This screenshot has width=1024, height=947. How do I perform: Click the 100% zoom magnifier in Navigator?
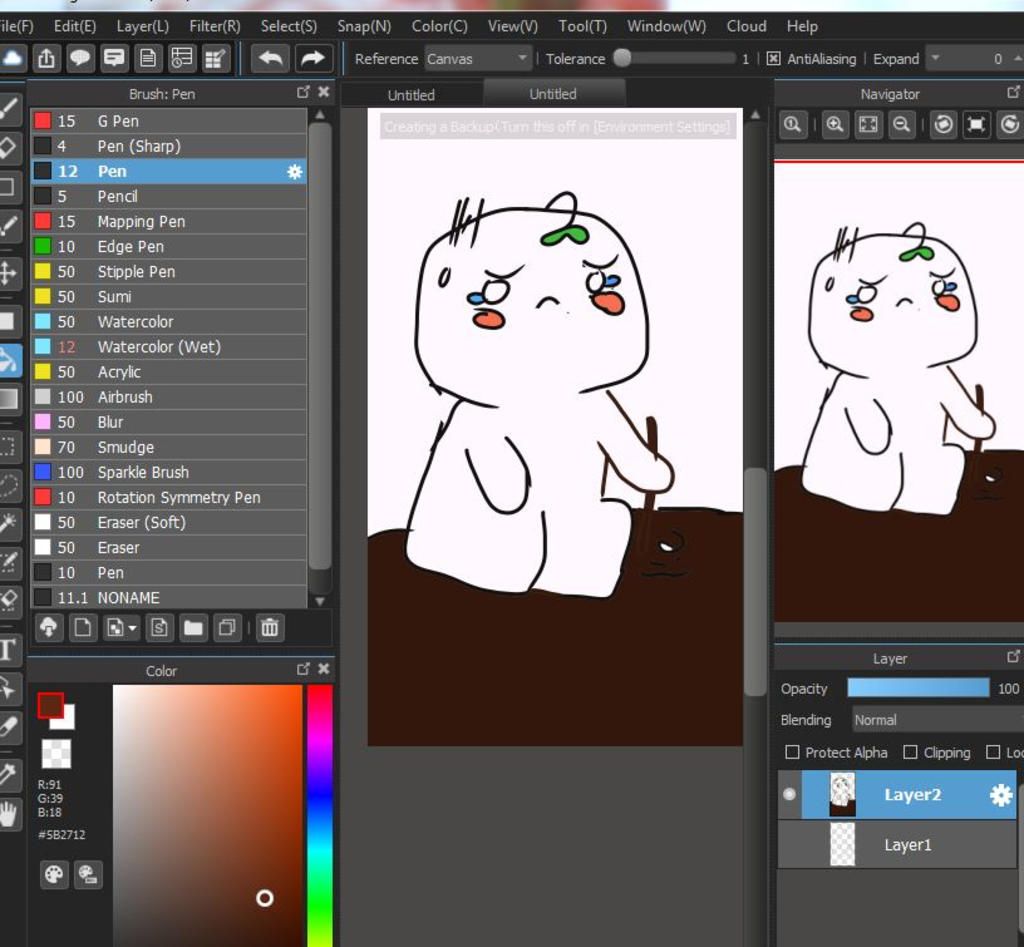pos(793,124)
